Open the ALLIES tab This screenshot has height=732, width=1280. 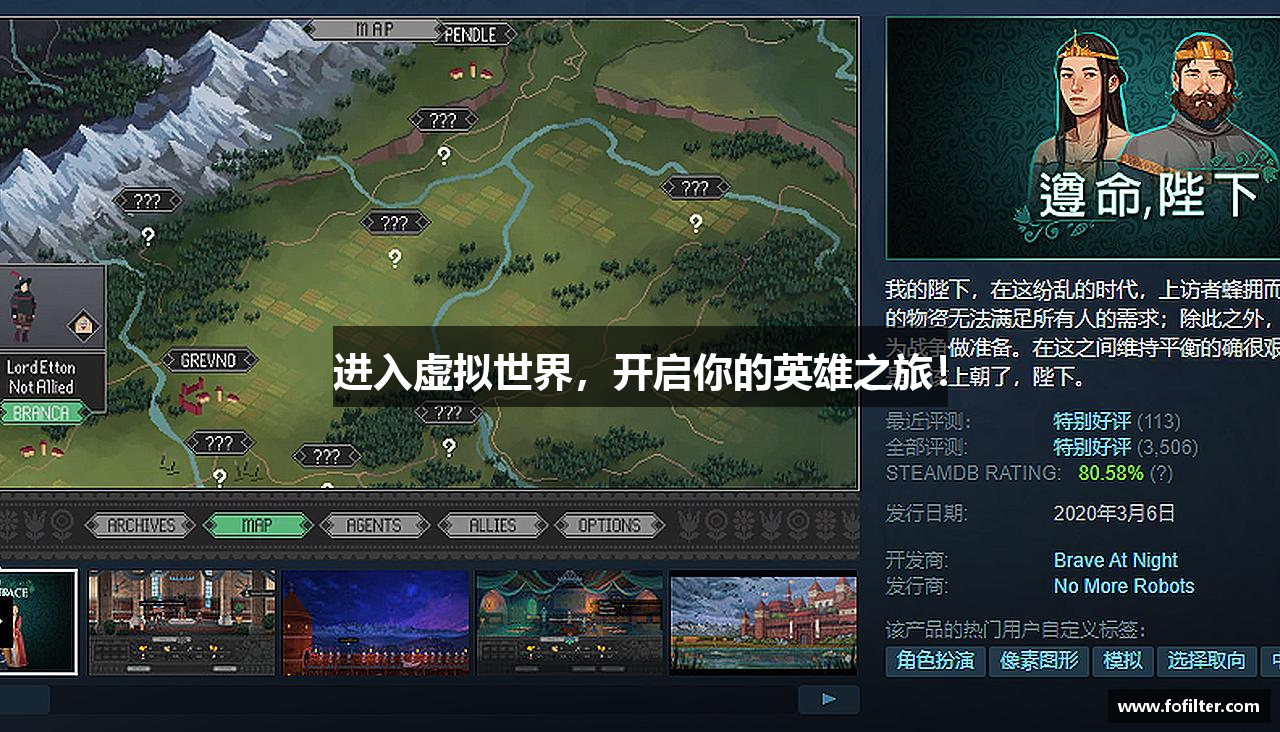(x=492, y=525)
